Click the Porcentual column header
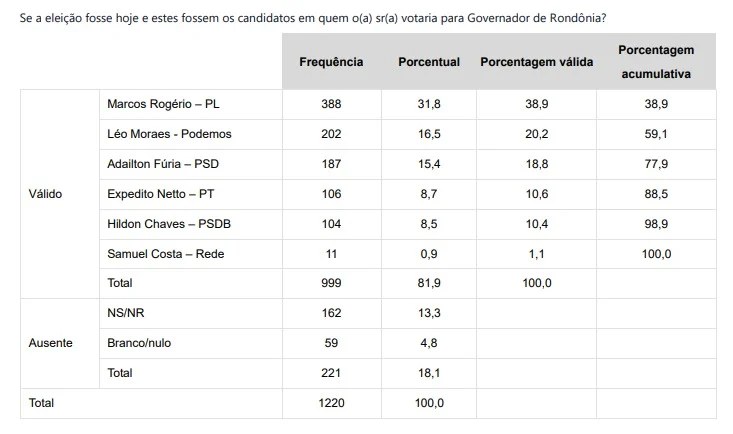 click(429, 62)
